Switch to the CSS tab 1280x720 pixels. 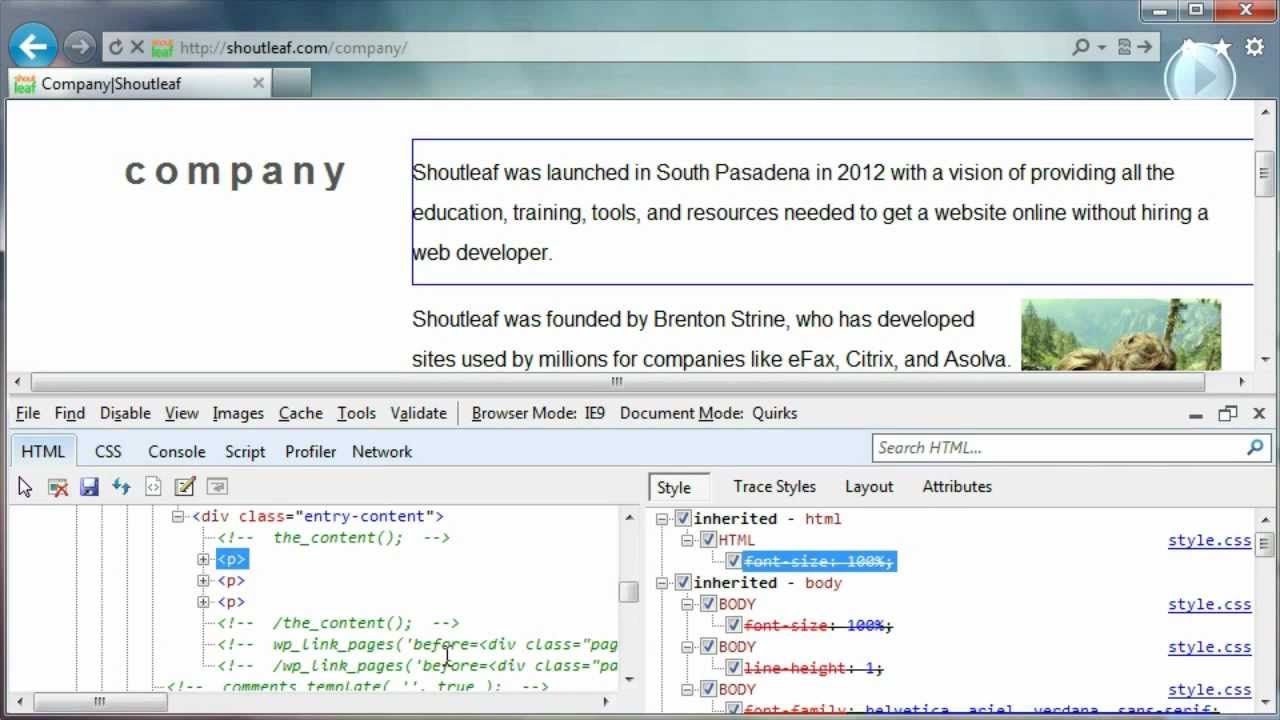click(108, 451)
